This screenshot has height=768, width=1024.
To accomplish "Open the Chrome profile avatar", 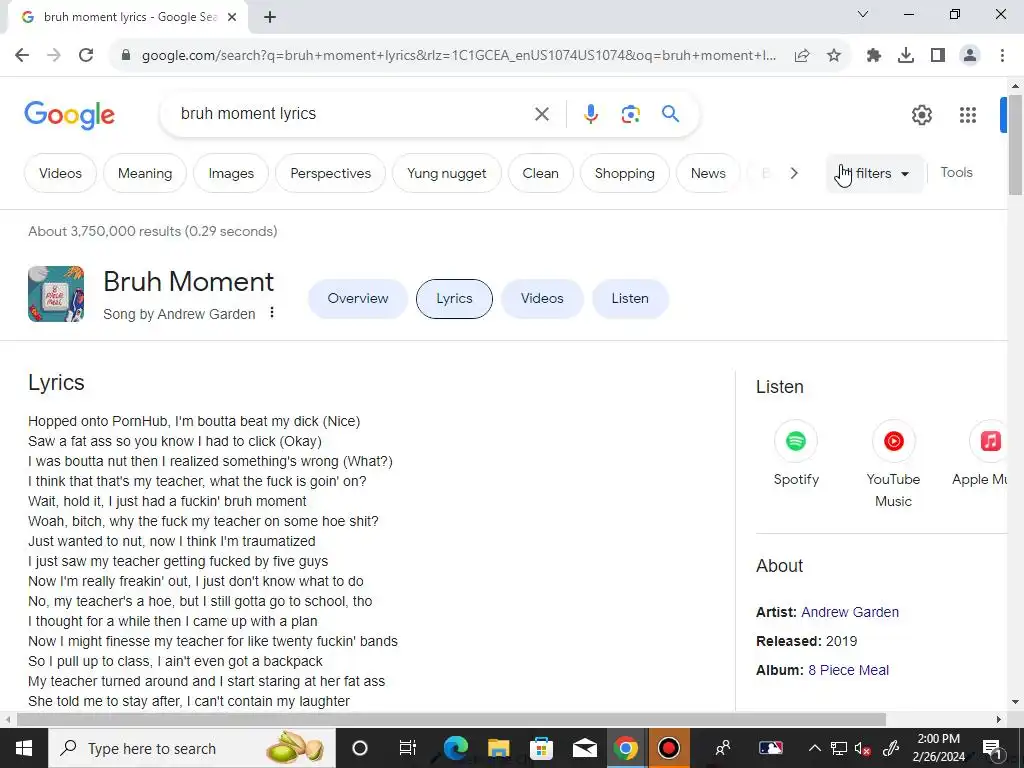I will pyautogui.click(x=970, y=56).
